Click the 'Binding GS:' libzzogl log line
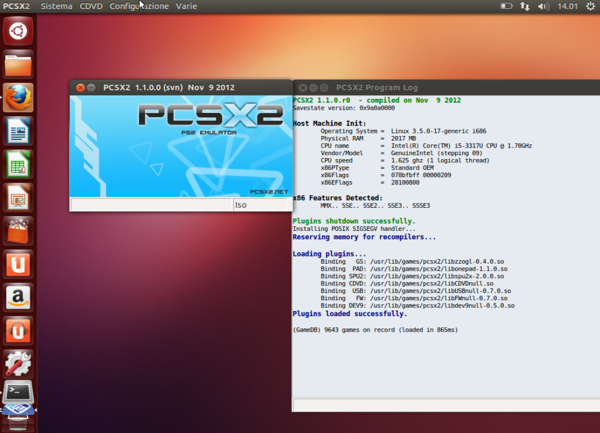 coord(412,262)
